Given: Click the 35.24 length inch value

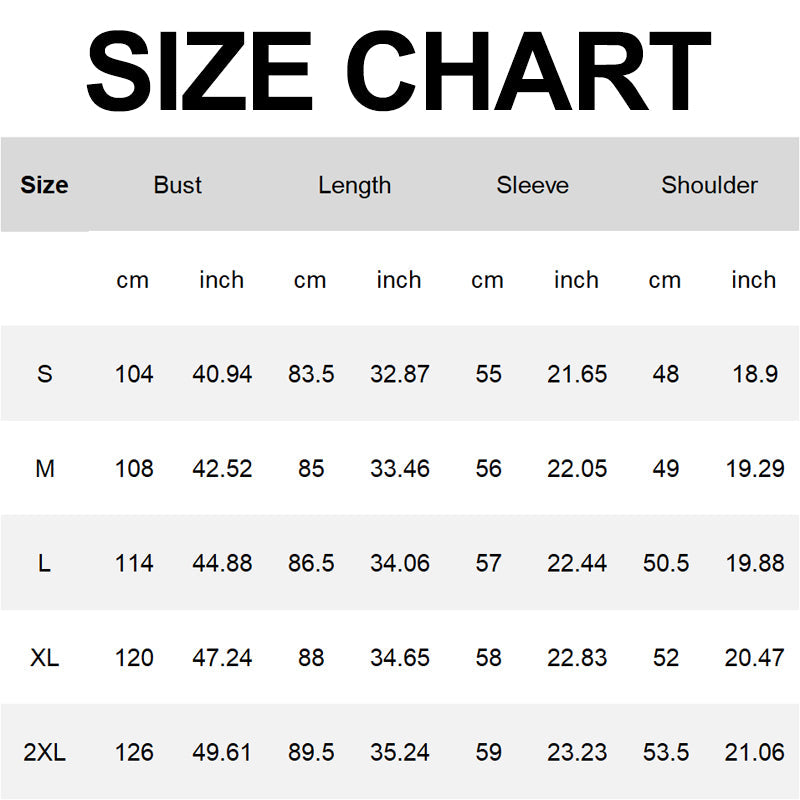Looking at the screenshot, I should click(399, 753).
